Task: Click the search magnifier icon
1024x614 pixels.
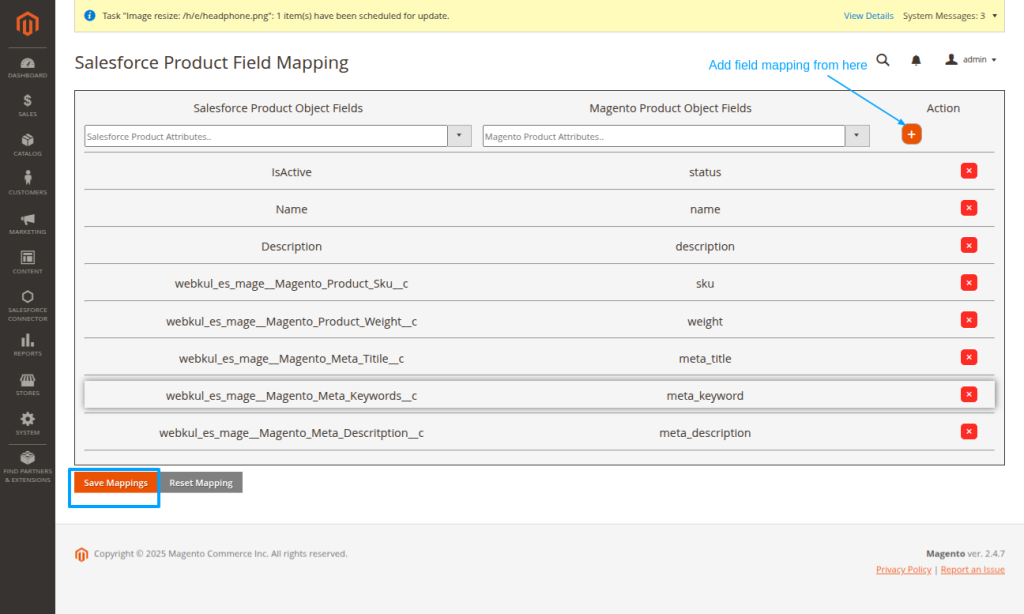Action: [x=883, y=60]
